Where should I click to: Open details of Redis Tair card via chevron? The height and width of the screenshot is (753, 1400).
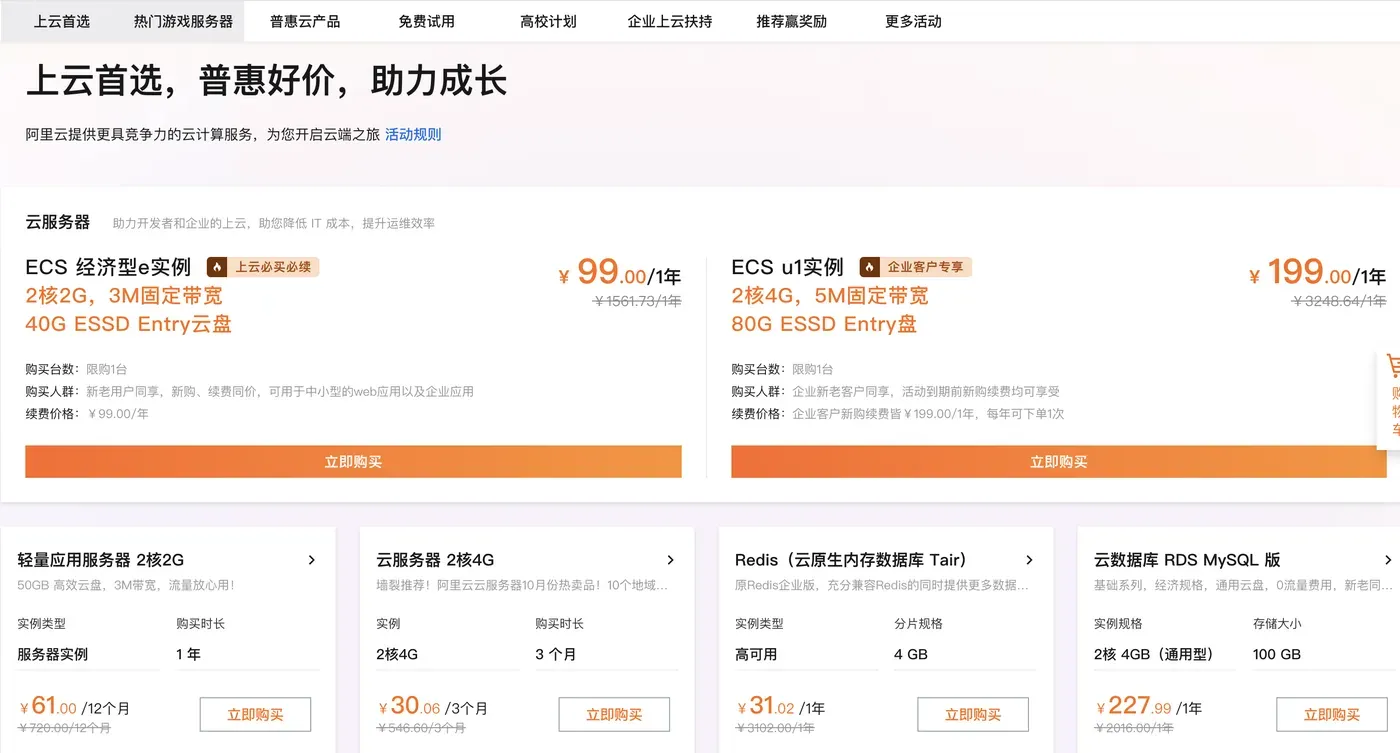[1029, 560]
